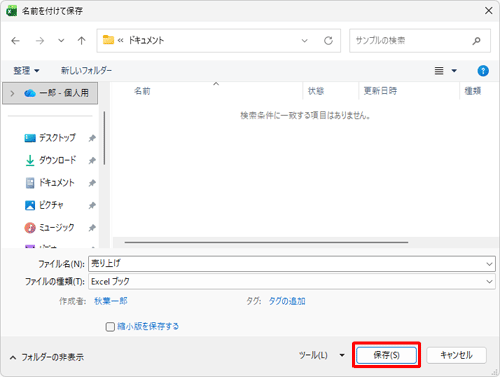The height and width of the screenshot is (377, 500).
Task: Go forward with the right arrow
Action: click(x=40, y=41)
